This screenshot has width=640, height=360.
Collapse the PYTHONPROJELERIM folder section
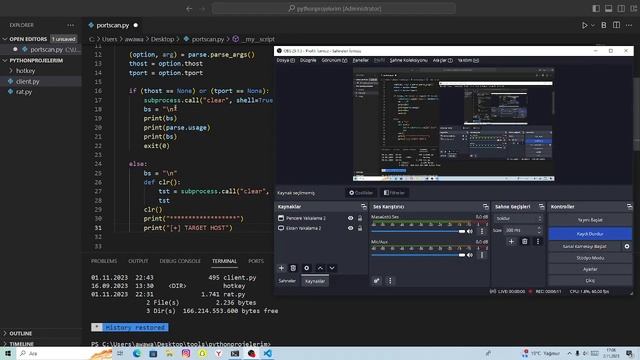click(40, 60)
